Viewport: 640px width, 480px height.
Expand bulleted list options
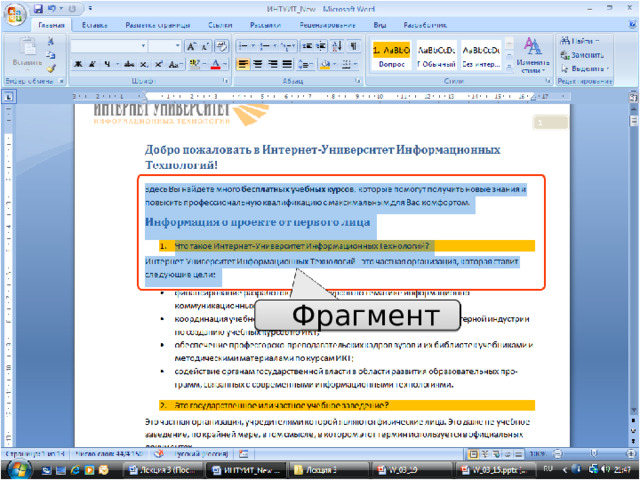point(253,46)
